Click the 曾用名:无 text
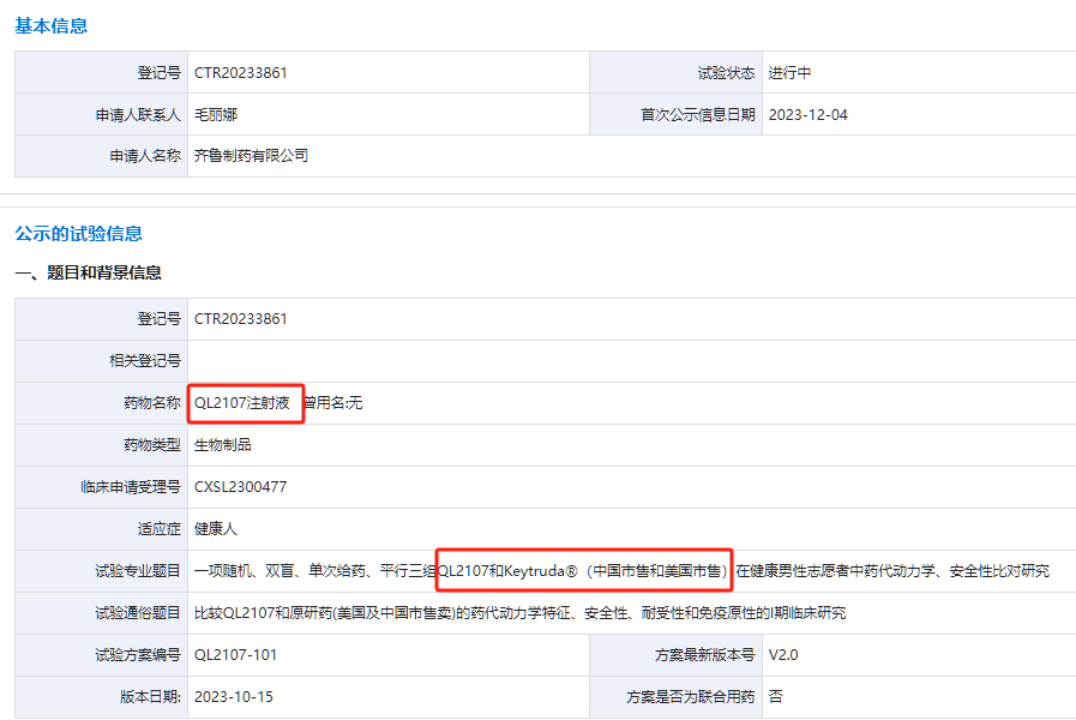This screenshot has height=720, width=1076. click(334, 404)
